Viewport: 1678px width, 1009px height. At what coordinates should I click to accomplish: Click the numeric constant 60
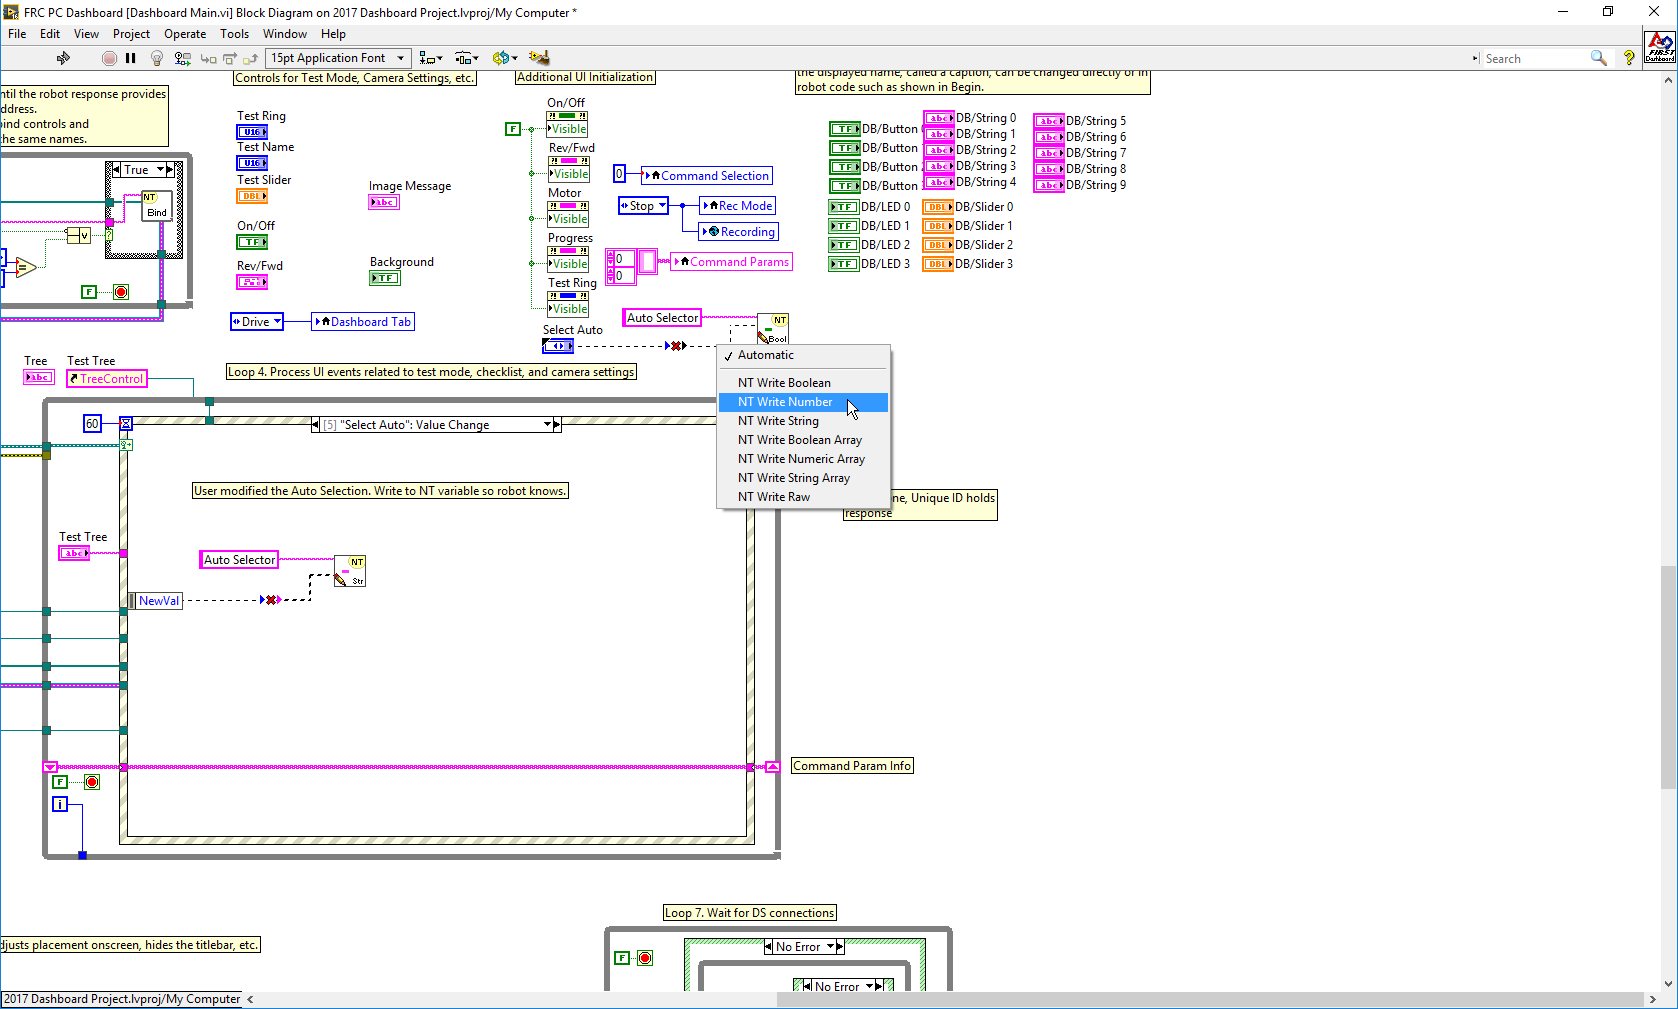[92, 424]
